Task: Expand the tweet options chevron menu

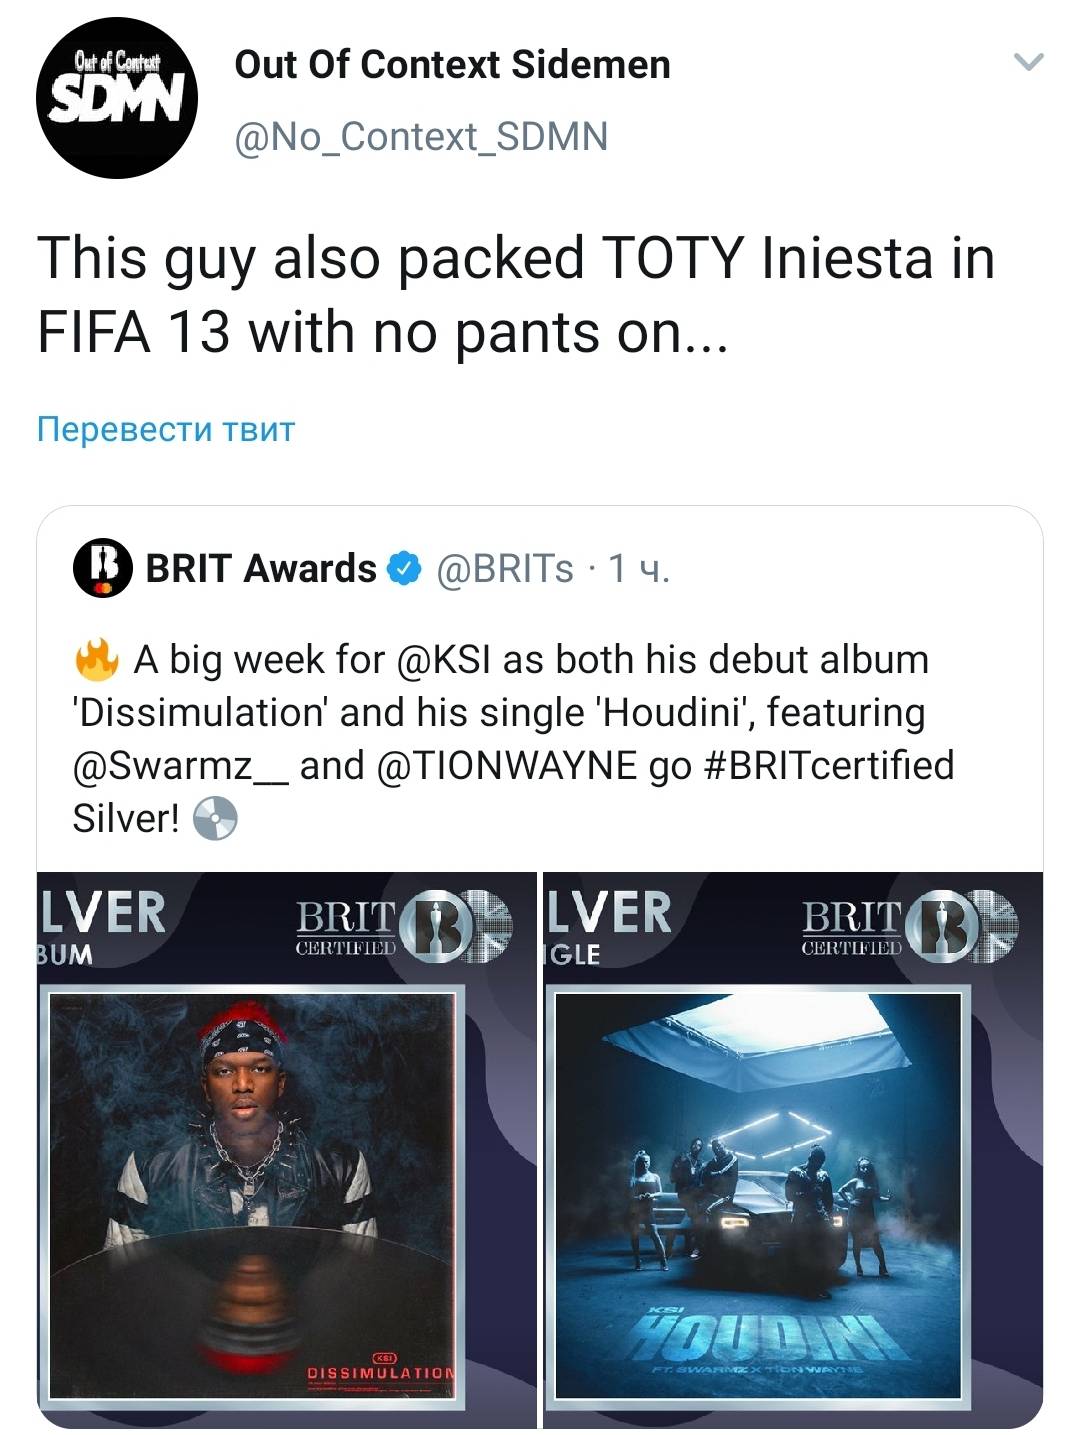Action: pos(1028,63)
